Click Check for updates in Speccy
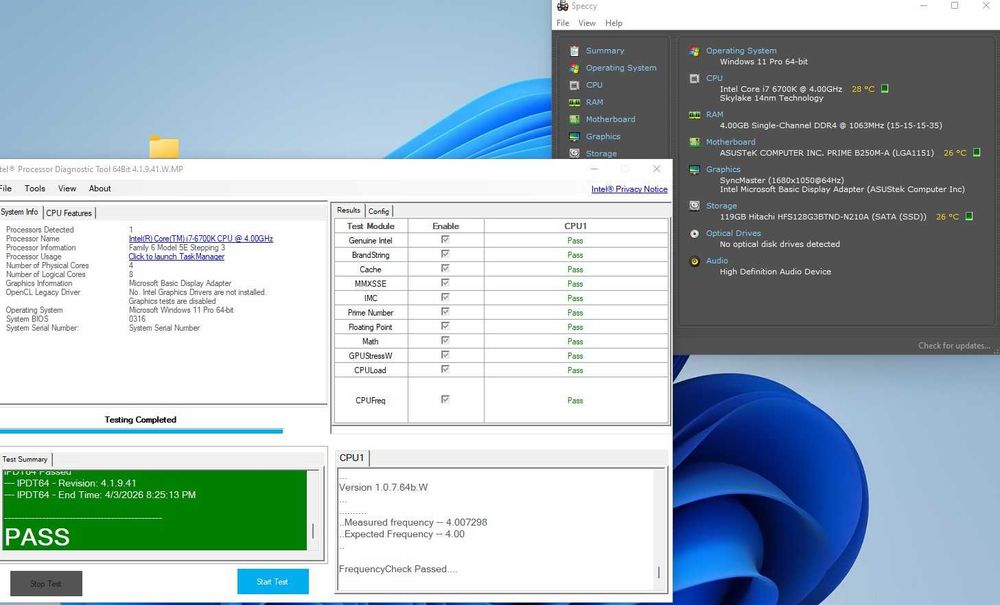 coord(954,346)
